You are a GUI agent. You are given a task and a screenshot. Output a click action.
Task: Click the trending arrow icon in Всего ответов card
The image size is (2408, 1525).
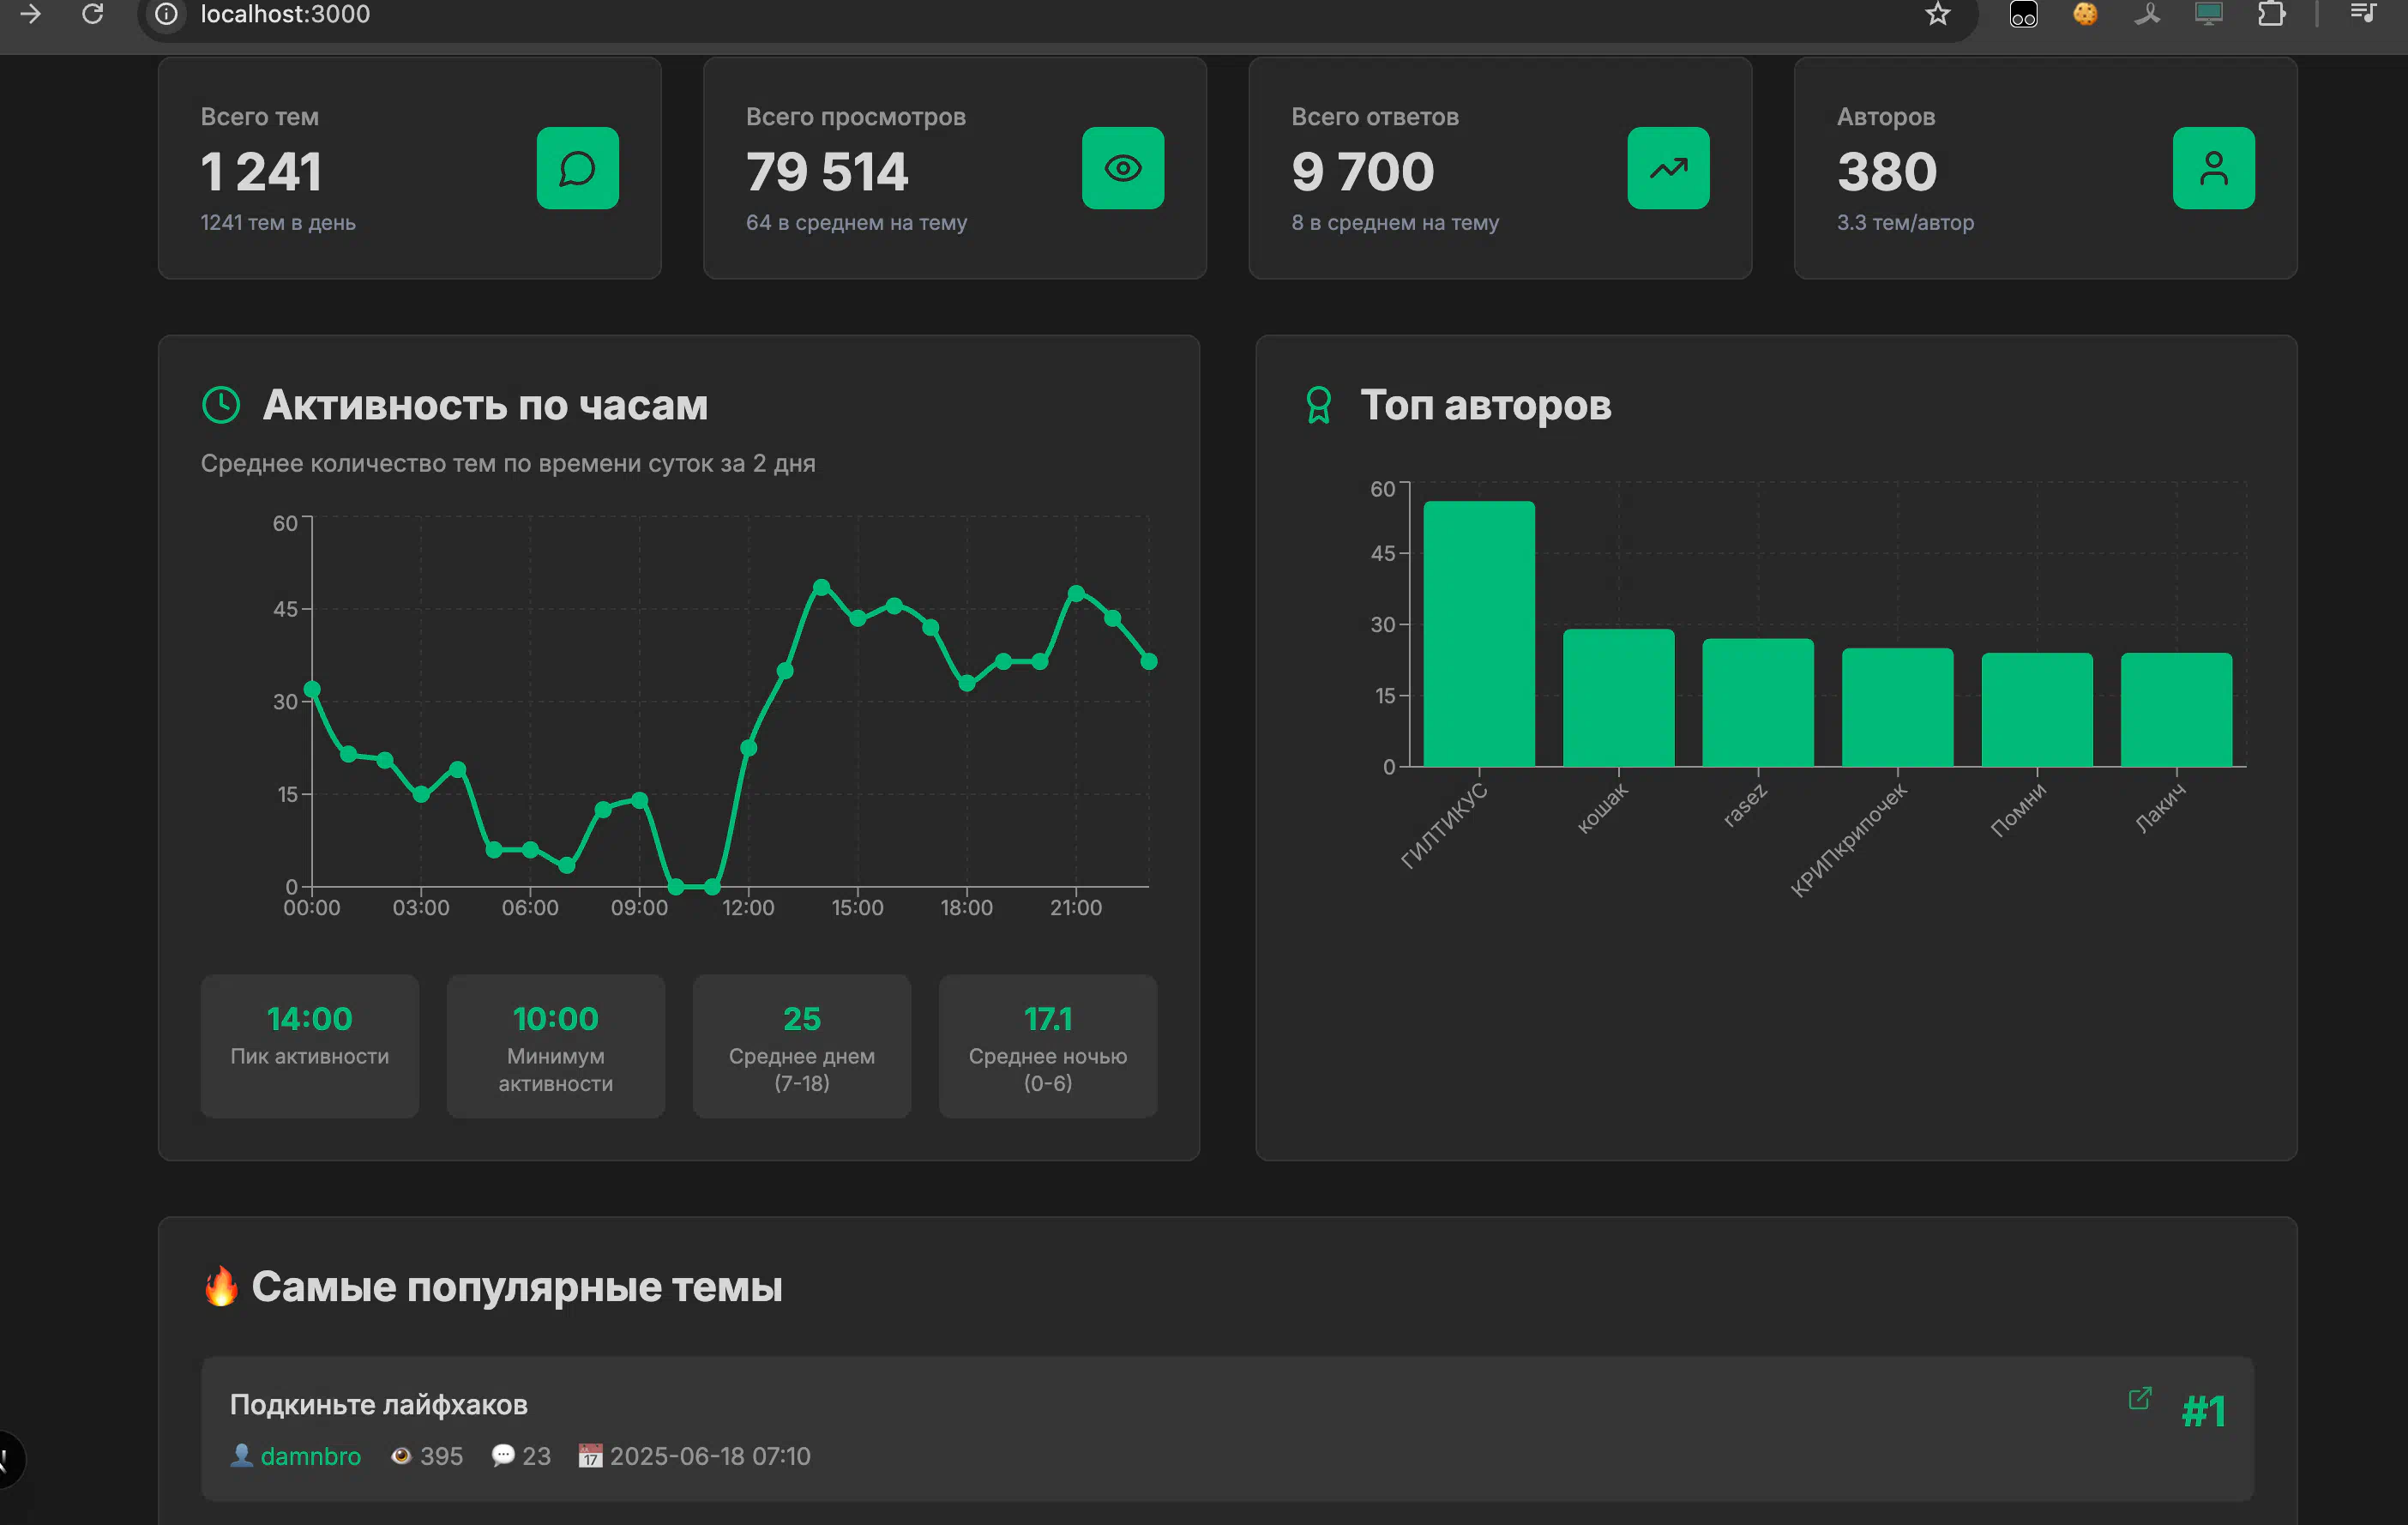pyautogui.click(x=1668, y=168)
